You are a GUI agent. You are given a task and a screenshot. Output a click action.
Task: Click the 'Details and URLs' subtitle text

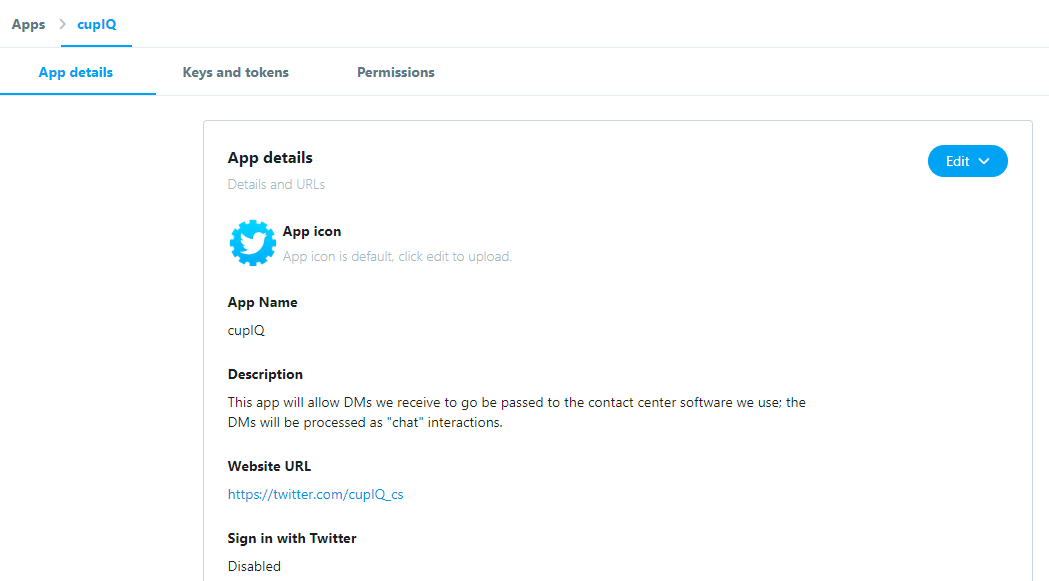276,185
